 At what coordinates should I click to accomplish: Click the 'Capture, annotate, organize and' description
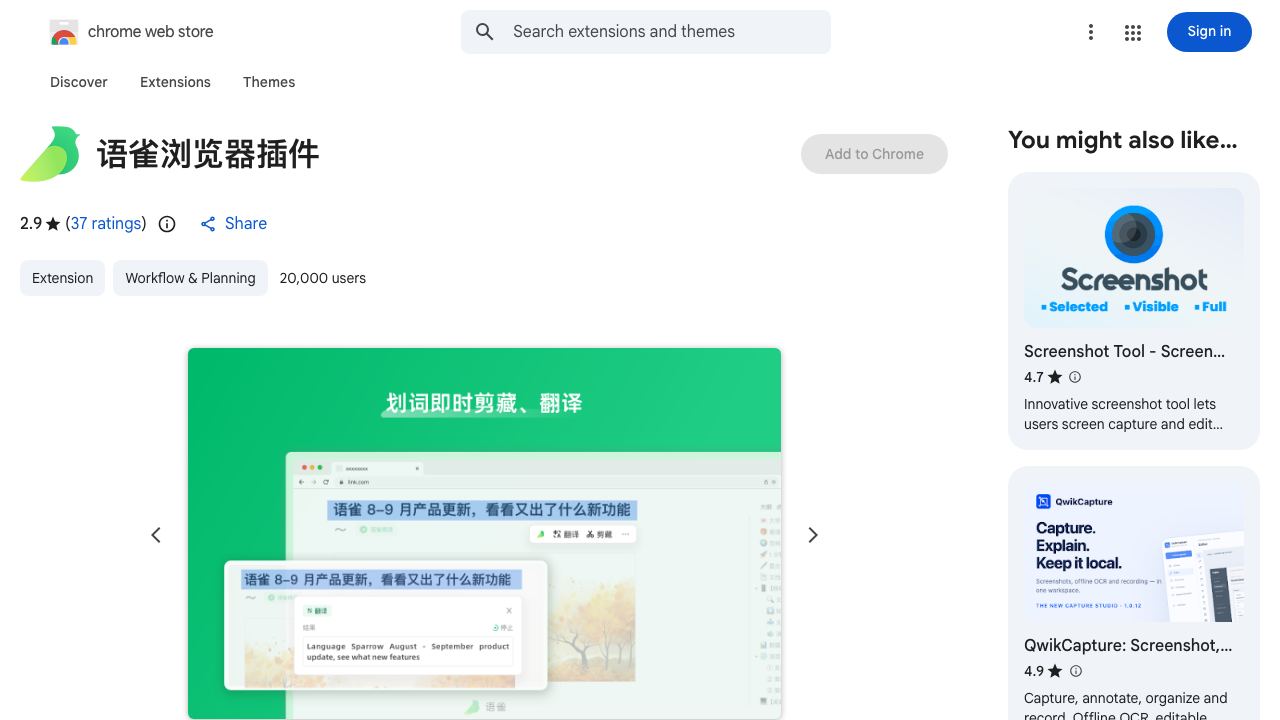1126,698
